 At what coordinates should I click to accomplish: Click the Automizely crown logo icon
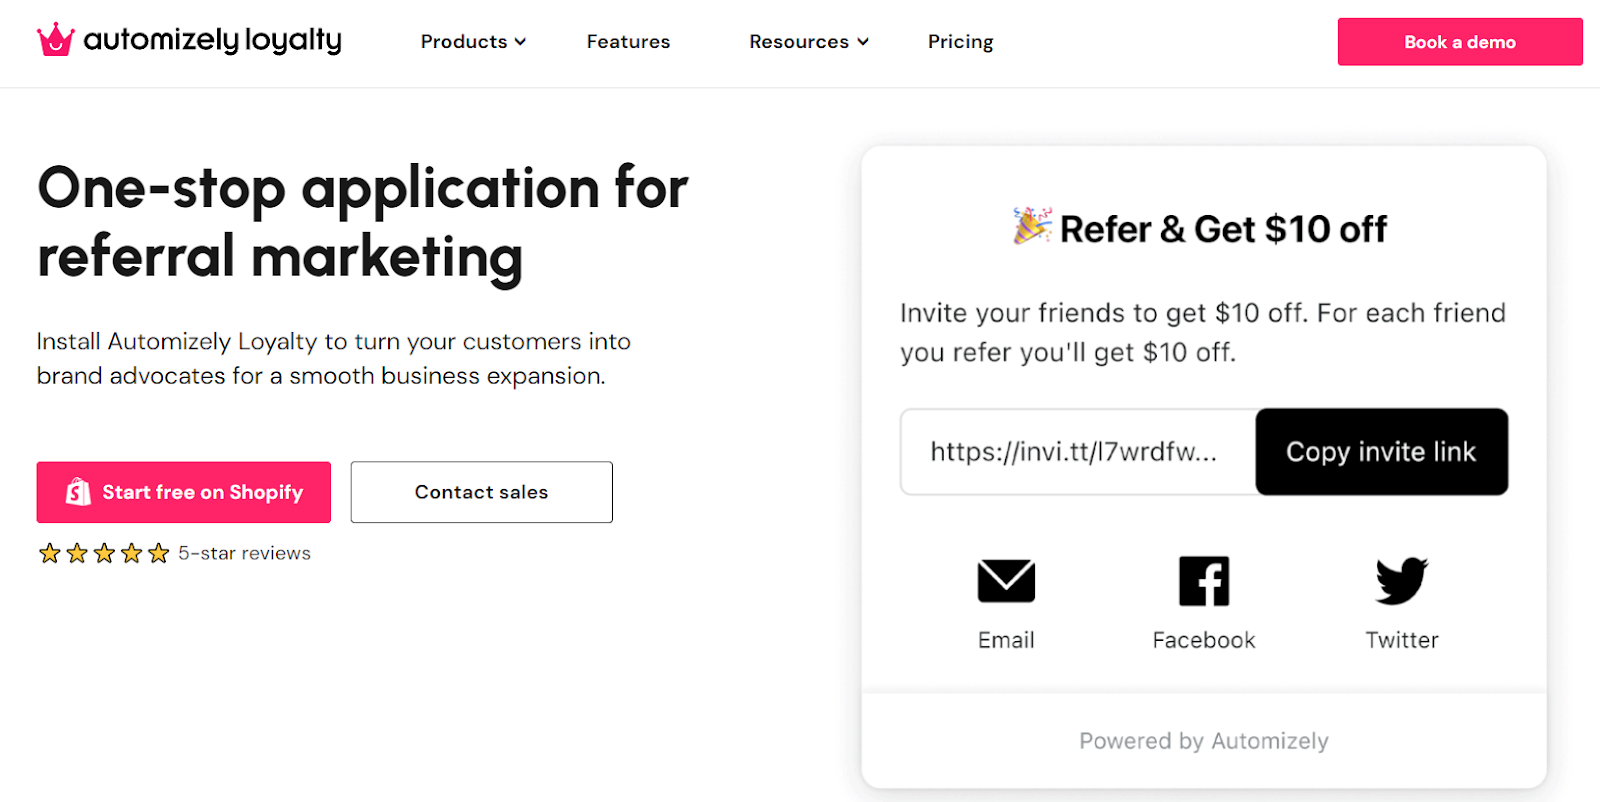tap(56, 40)
